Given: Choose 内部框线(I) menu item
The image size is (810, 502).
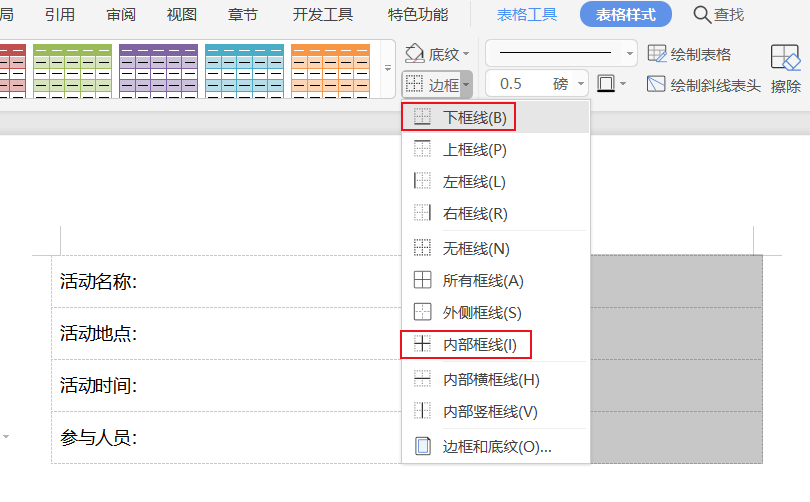Looking at the screenshot, I should 495,344.
